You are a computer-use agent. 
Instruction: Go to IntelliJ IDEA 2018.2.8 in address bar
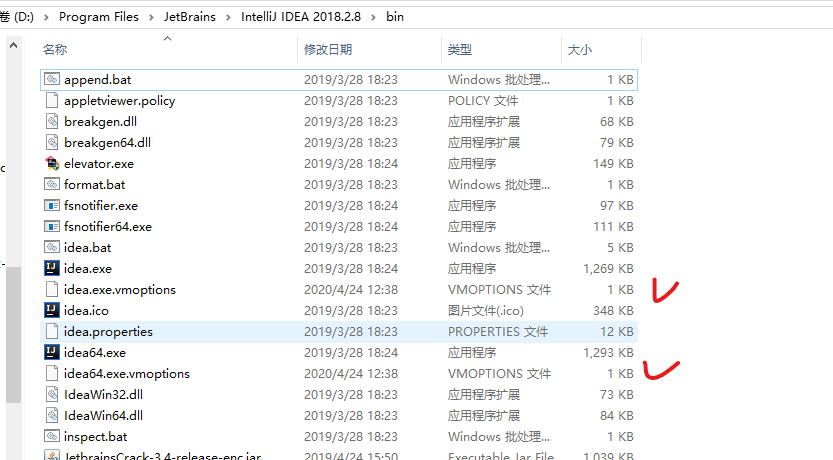301,17
